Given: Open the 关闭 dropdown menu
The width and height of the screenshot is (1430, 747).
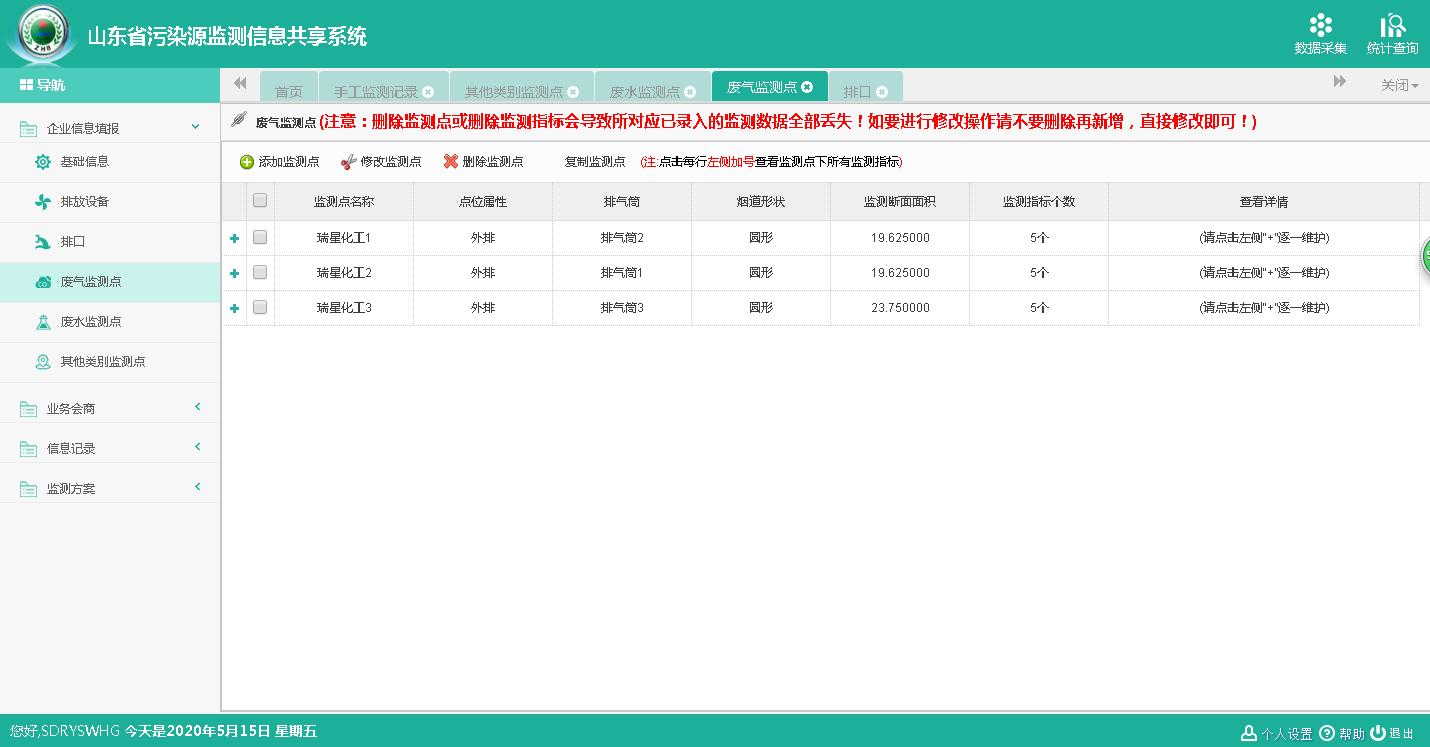Looking at the screenshot, I should 1399,86.
